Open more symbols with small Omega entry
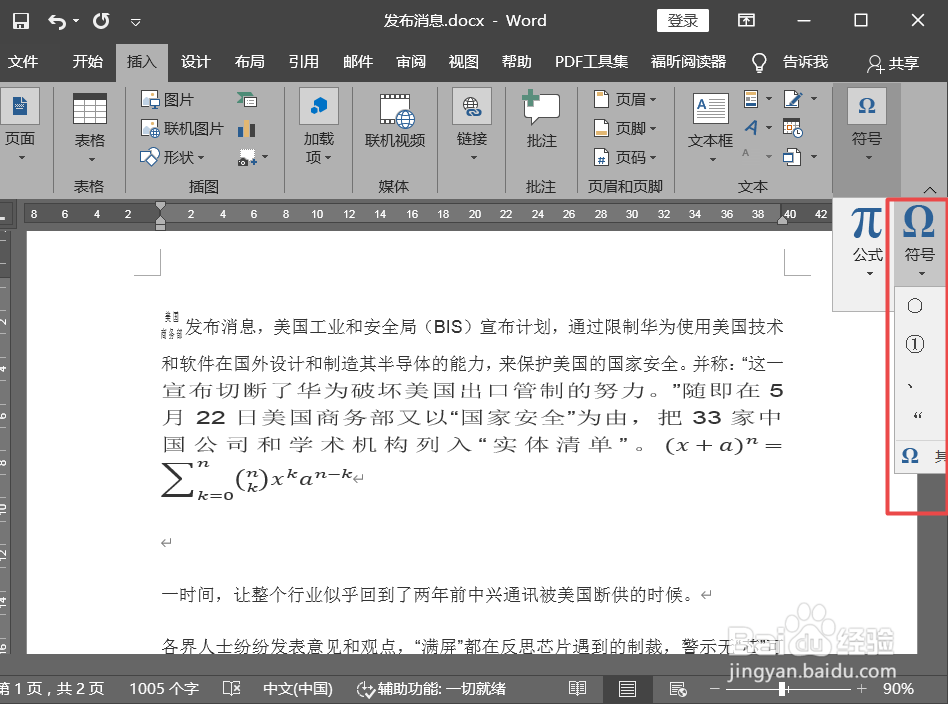The height and width of the screenshot is (704, 948). click(920, 455)
